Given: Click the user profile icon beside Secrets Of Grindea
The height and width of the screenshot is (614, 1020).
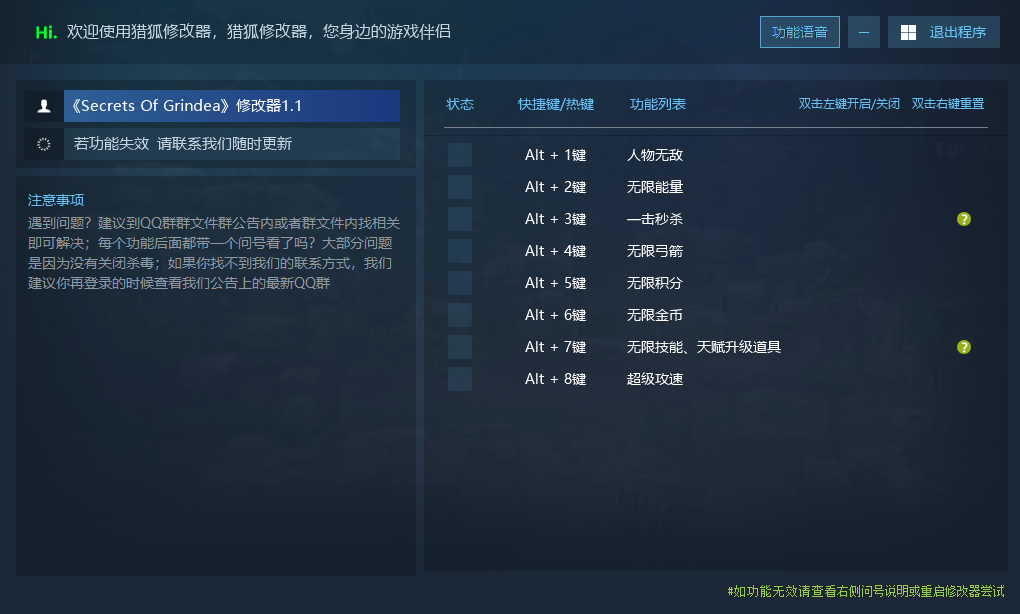Looking at the screenshot, I should pos(44,106).
